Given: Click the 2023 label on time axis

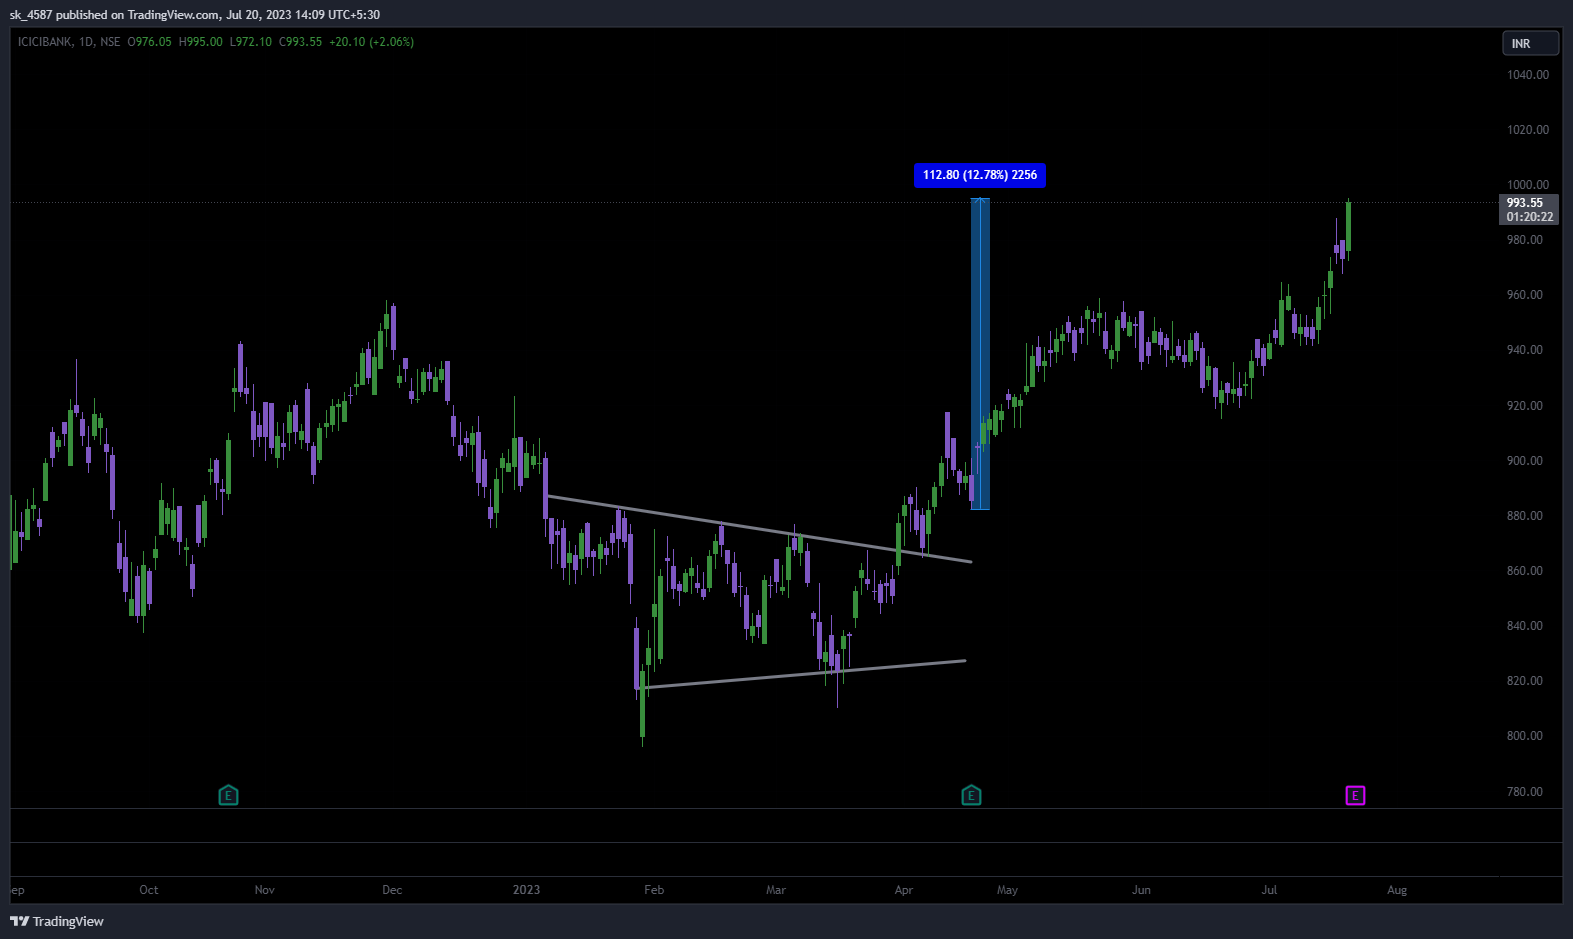Looking at the screenshot, I should pyautogui.click(x=526, y=890).
